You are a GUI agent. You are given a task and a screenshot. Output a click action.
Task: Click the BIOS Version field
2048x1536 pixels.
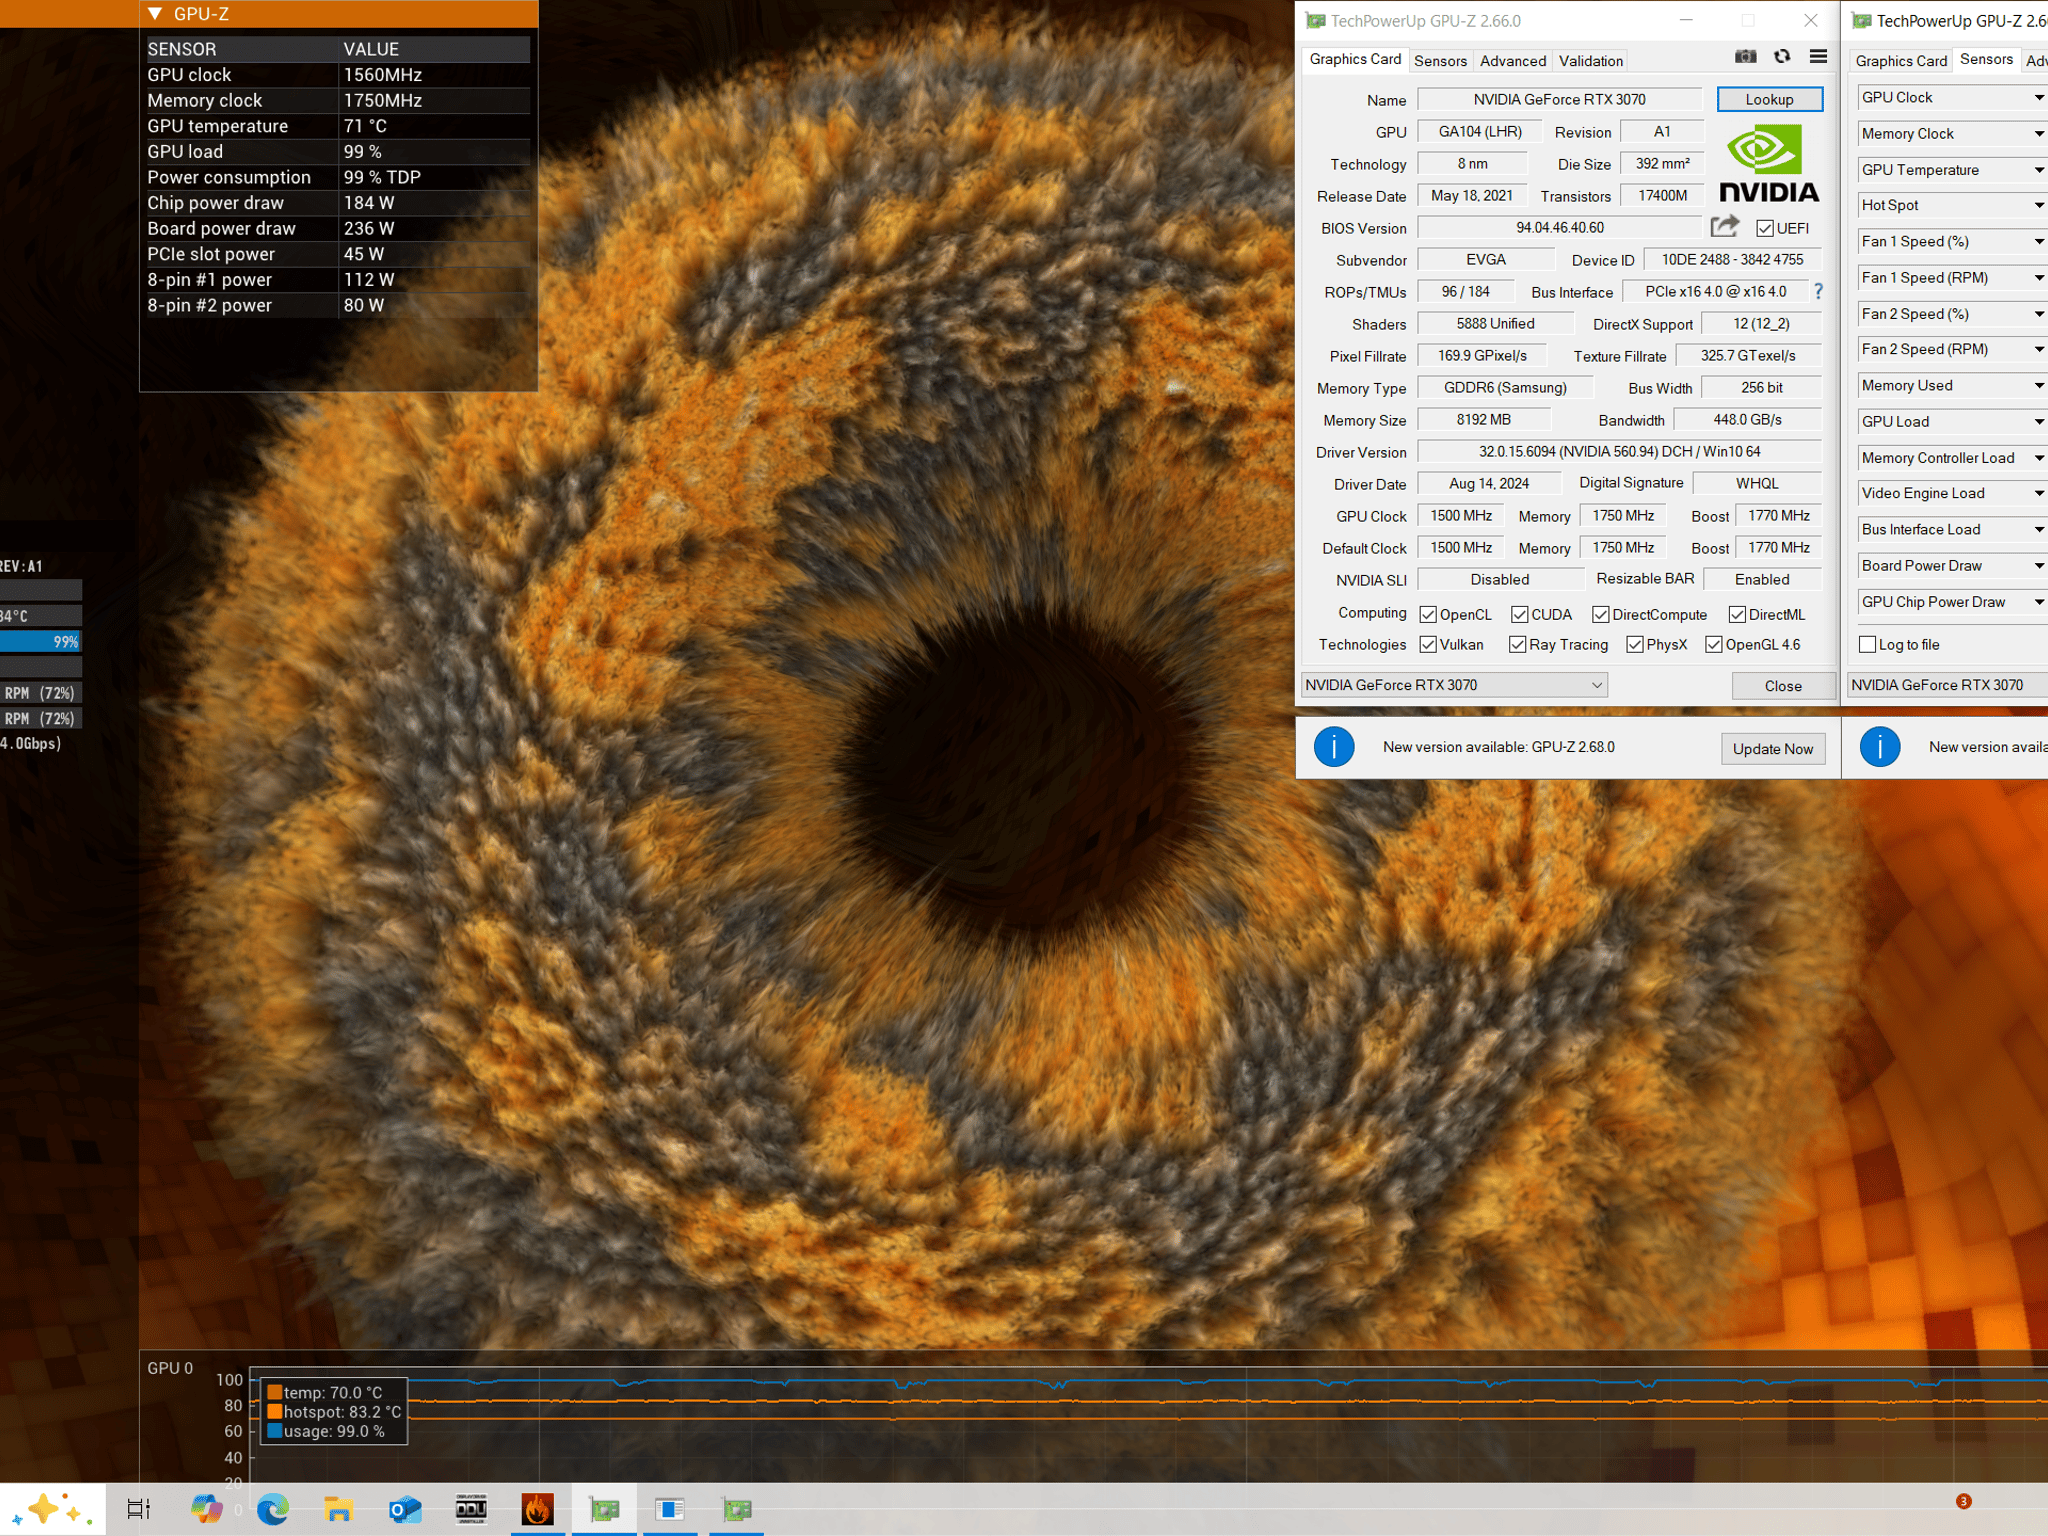coord(1559,228)
